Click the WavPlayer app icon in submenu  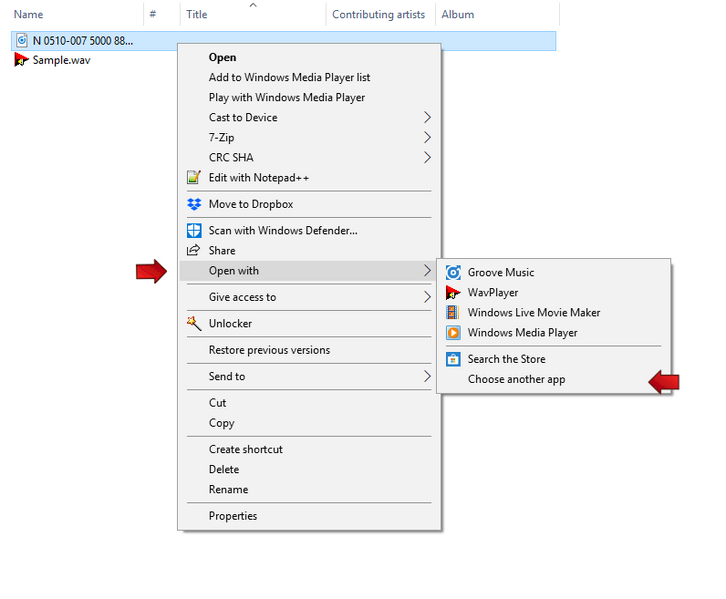coord(453,293)
